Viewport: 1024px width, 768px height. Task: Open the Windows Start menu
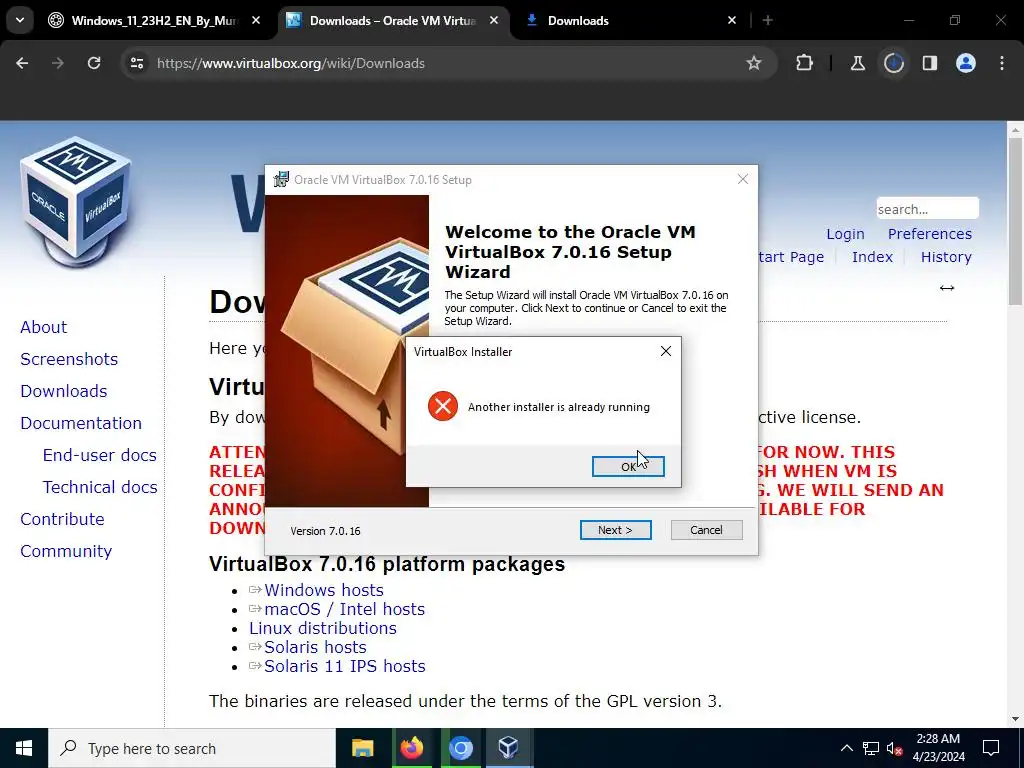(x=24, y=748)
